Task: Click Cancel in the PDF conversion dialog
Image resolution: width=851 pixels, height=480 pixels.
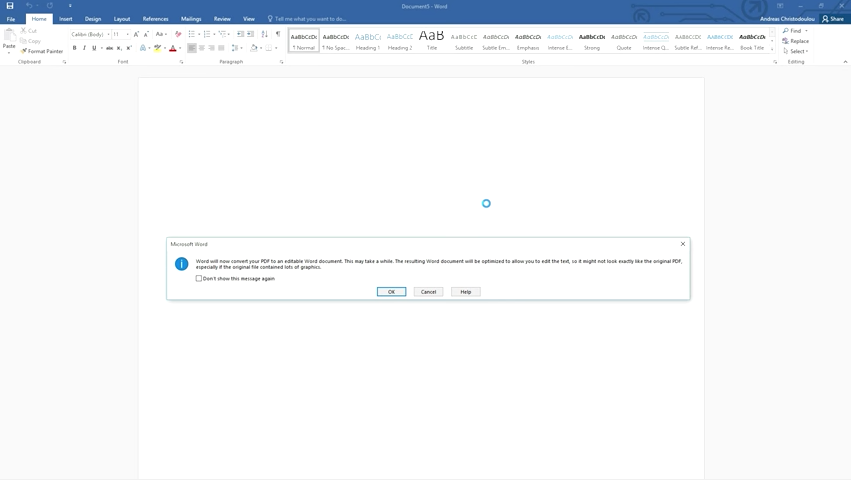Action: point(428,292)
